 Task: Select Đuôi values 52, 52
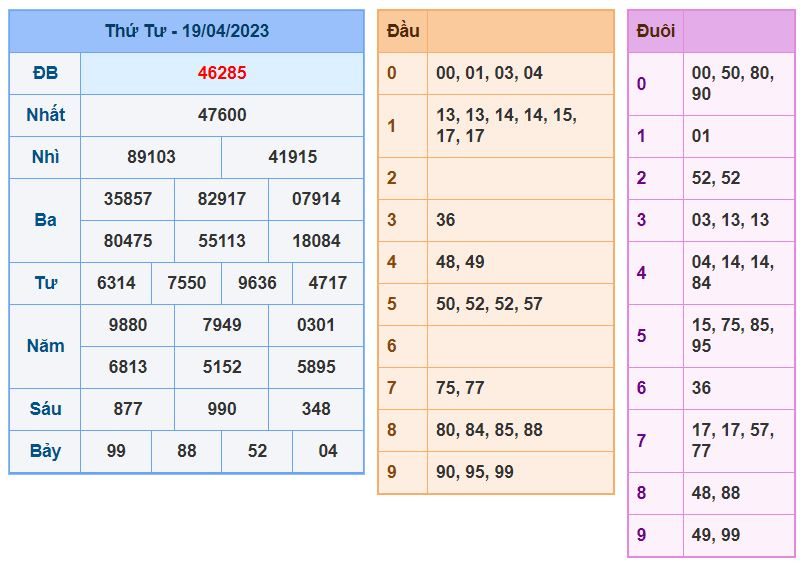pos(716,178)
